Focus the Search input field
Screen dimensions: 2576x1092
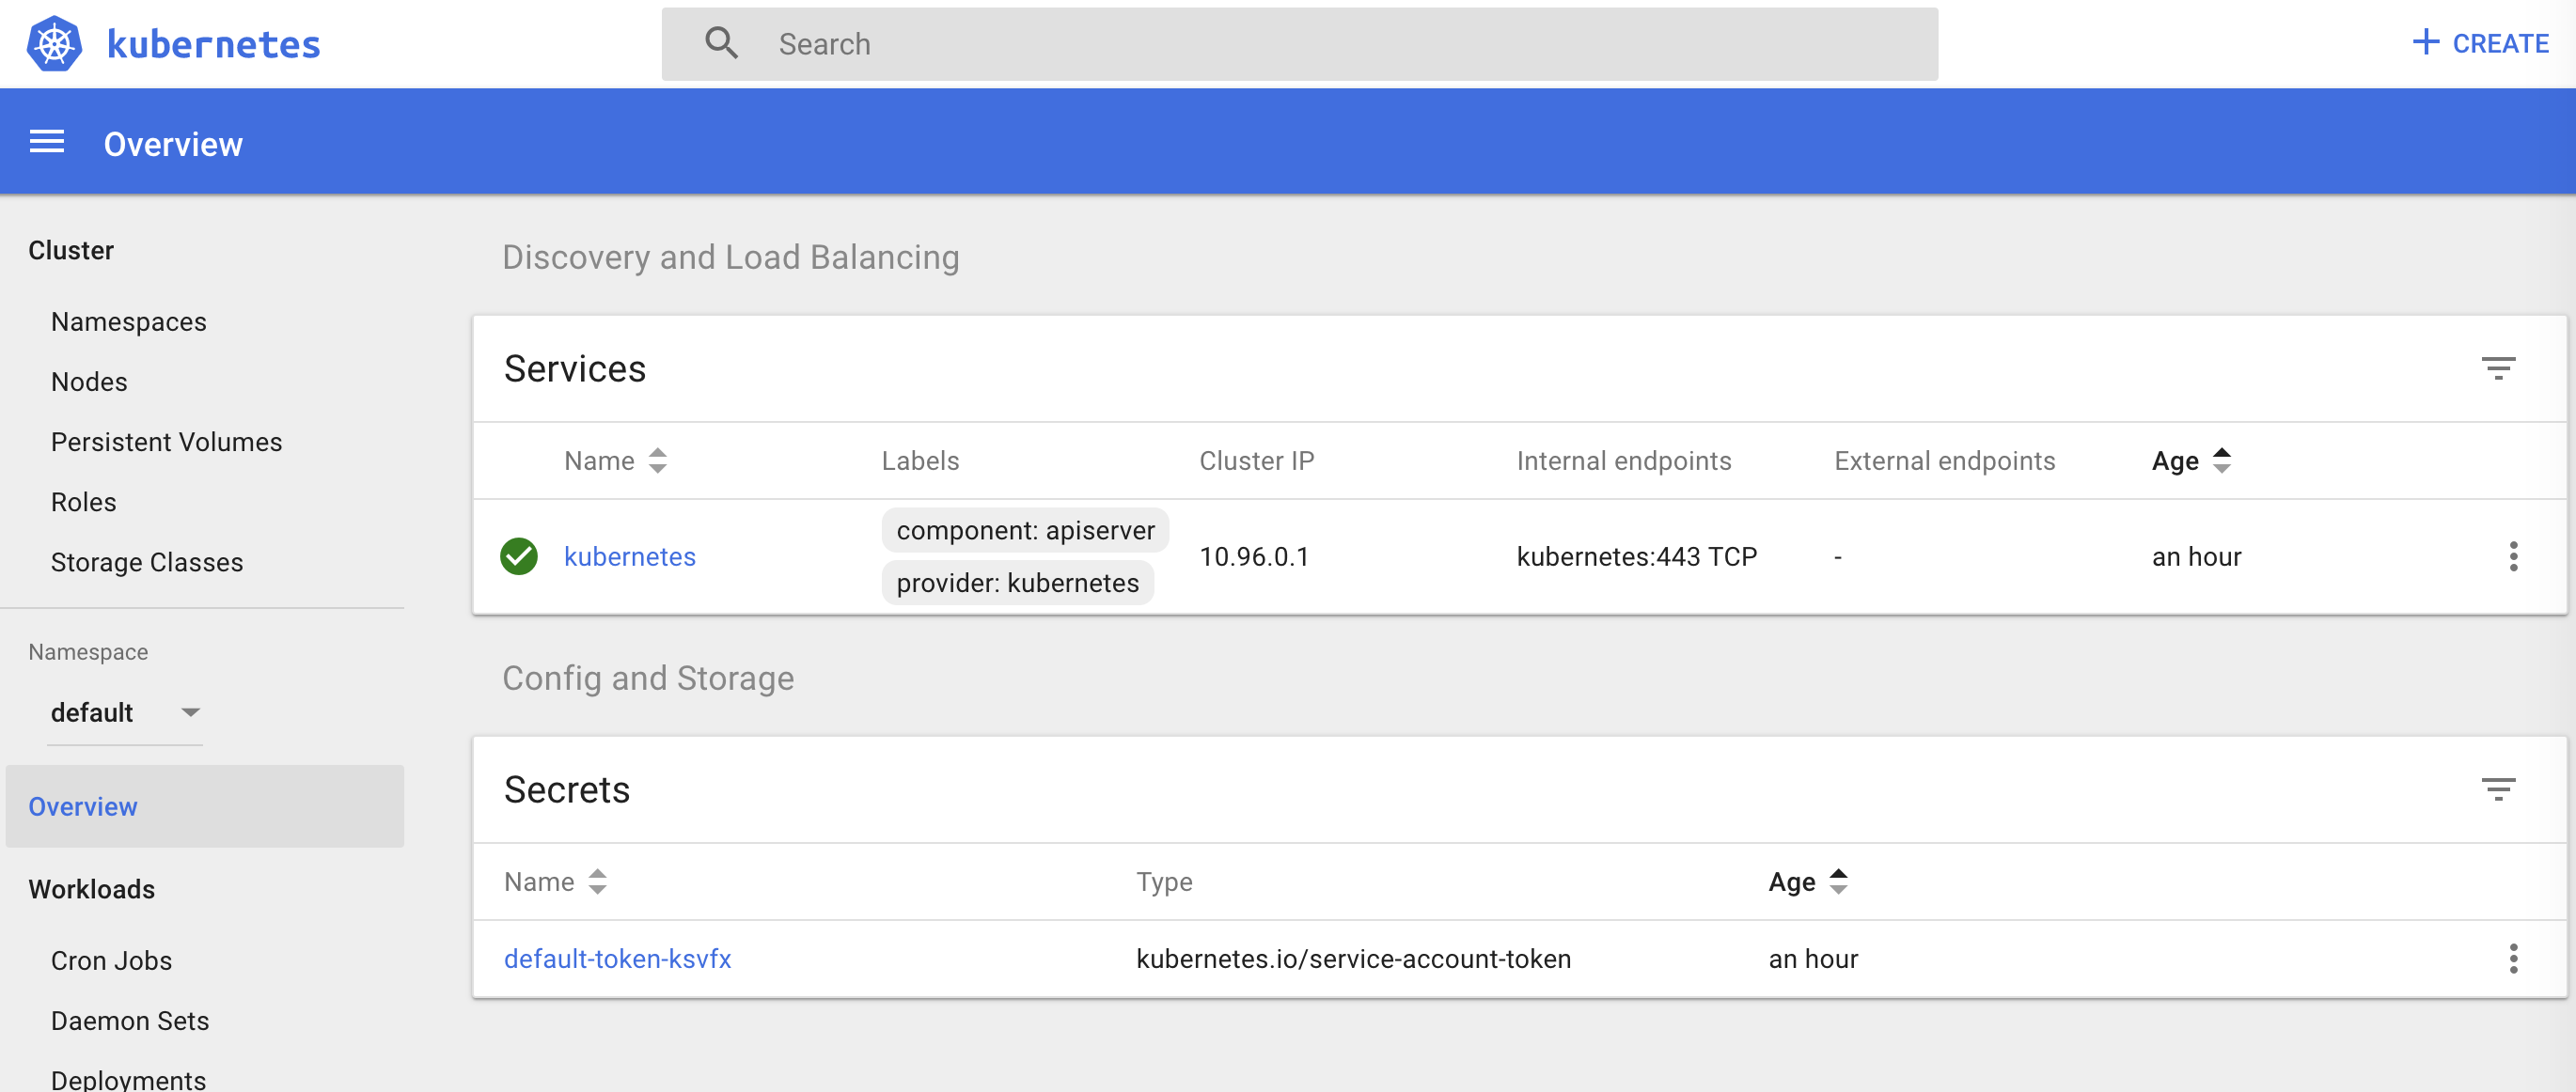(1300, 44)
